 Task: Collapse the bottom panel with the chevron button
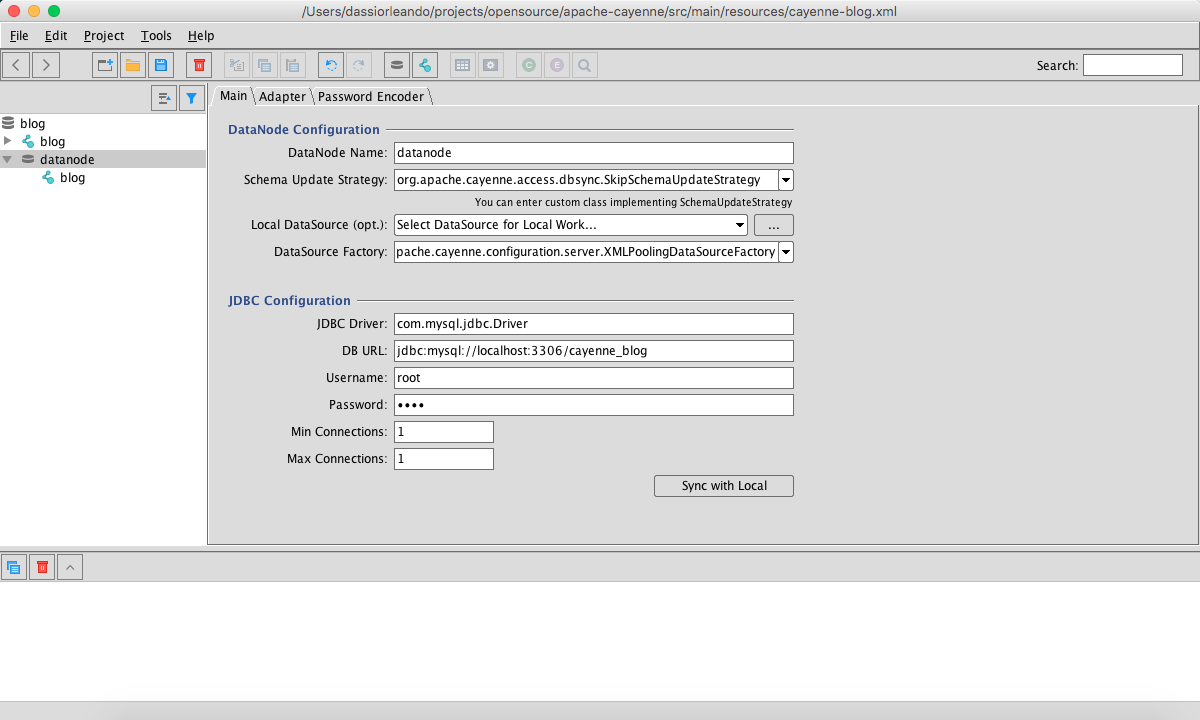point(70,567)
